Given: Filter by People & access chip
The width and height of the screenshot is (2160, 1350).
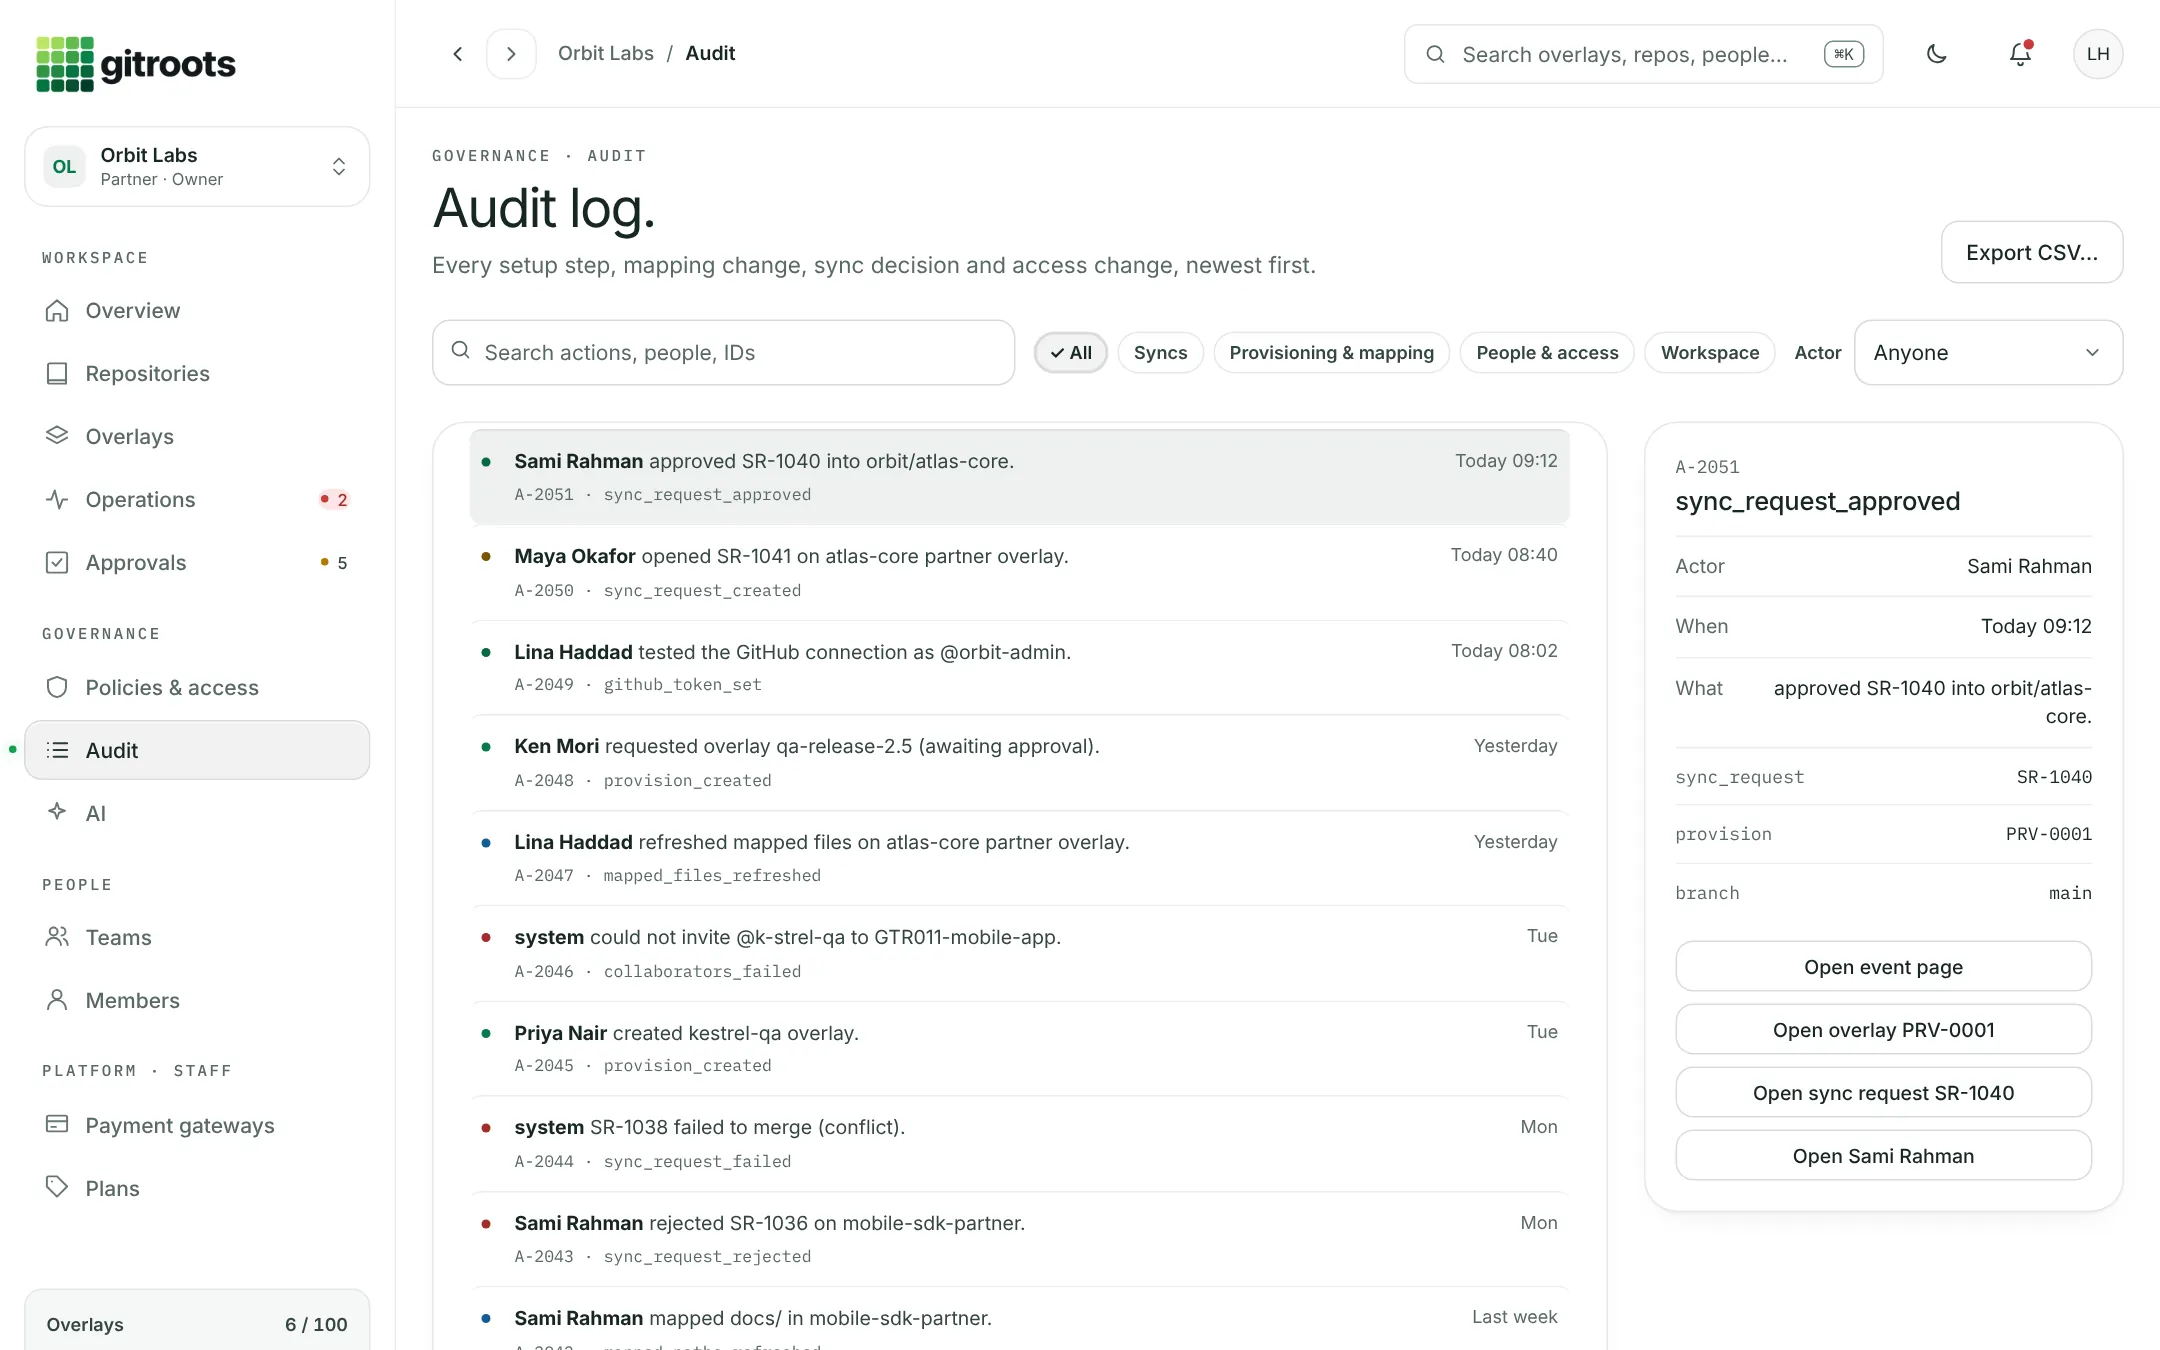Looking at the screenshot, I should pyautogui.click(x=1547, y=353).
